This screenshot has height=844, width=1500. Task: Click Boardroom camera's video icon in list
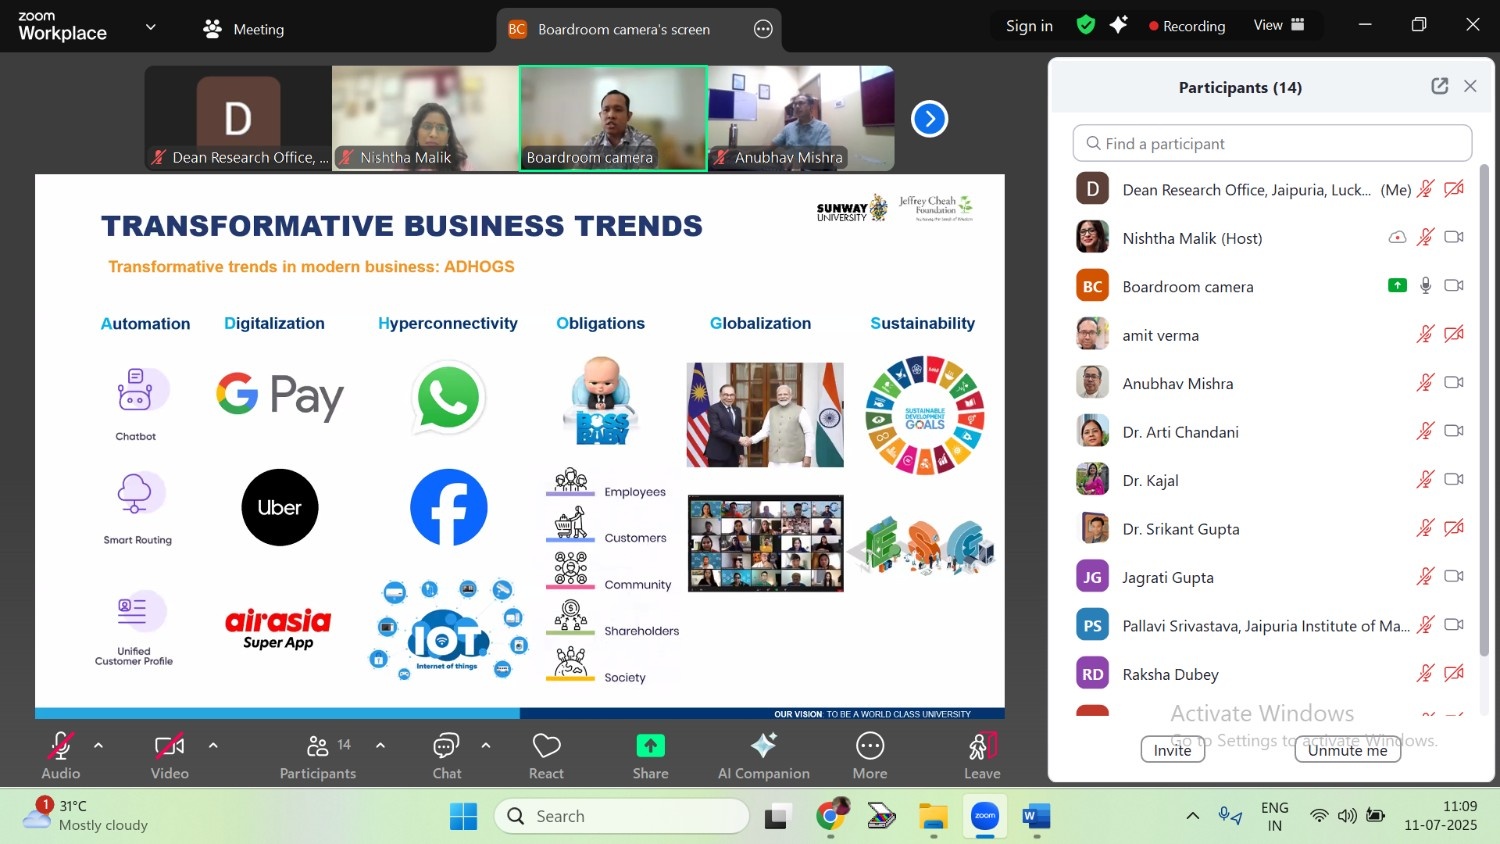[x=1454, y=286]
